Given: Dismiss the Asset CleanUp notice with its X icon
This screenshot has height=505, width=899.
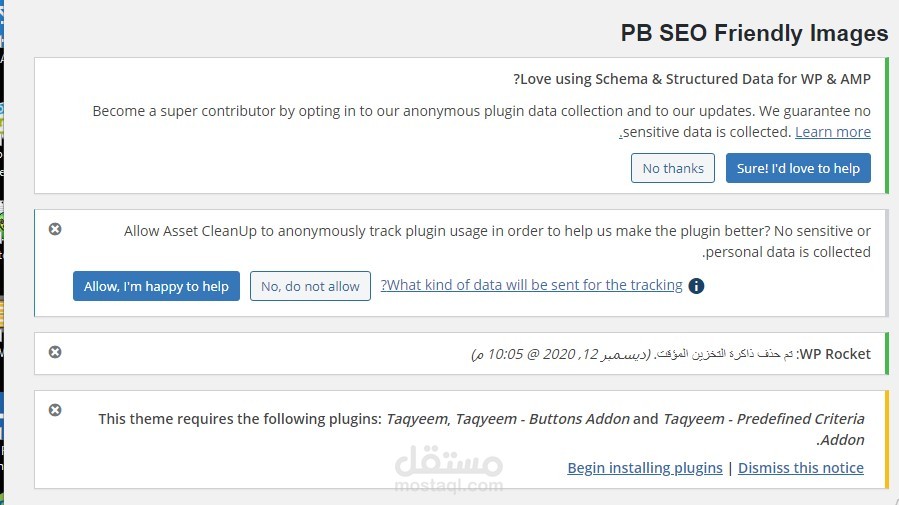Looking at the screenshot, I should [55, 229].
